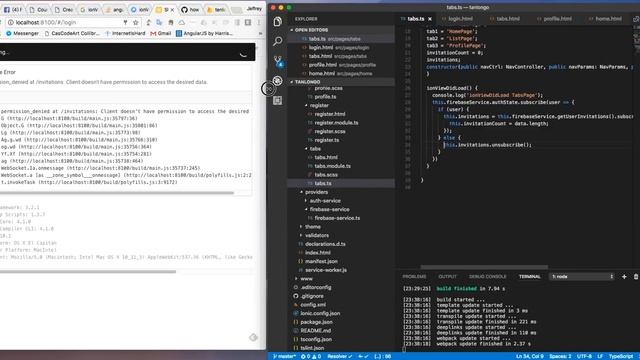Open login.html in Open Editors list

338,47
